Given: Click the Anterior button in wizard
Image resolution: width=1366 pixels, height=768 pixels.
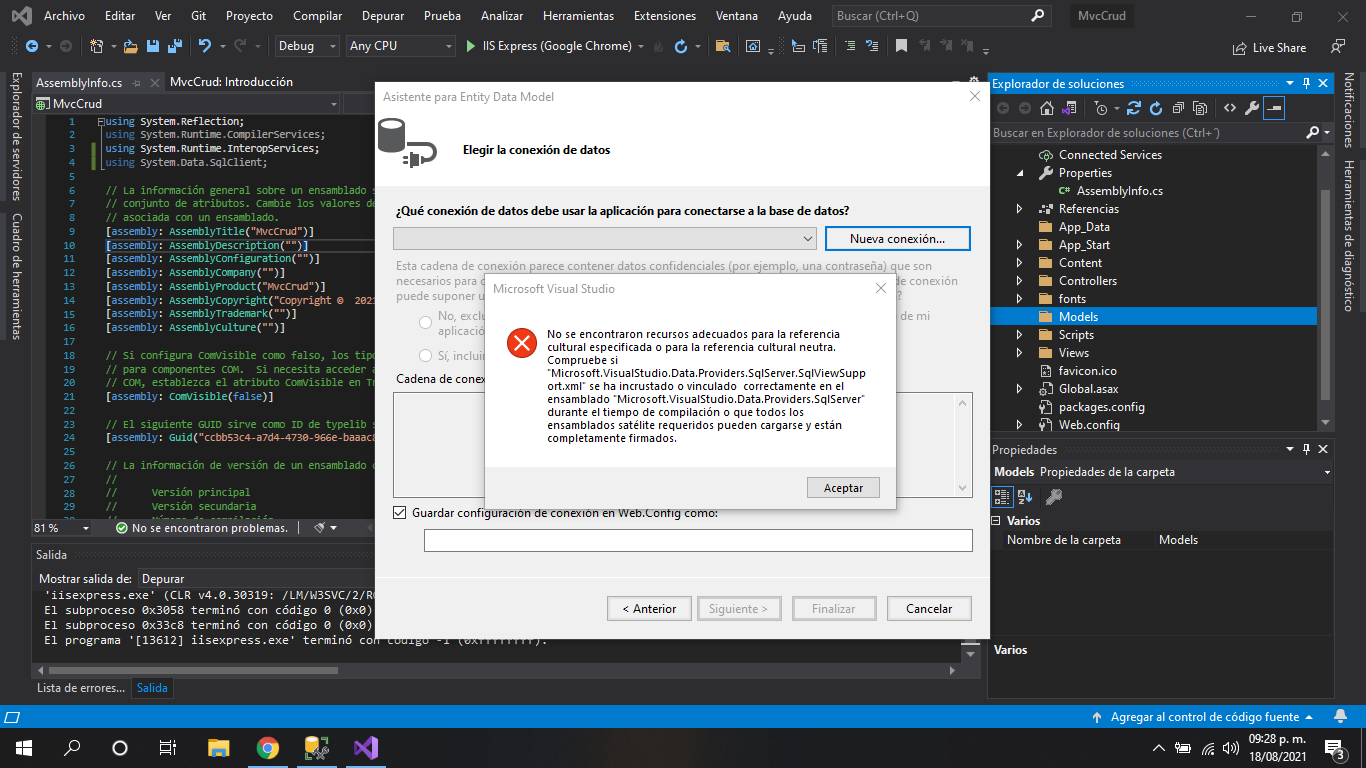Looking at the screenshot, I should pyautogui.click(x=648, y=608).
